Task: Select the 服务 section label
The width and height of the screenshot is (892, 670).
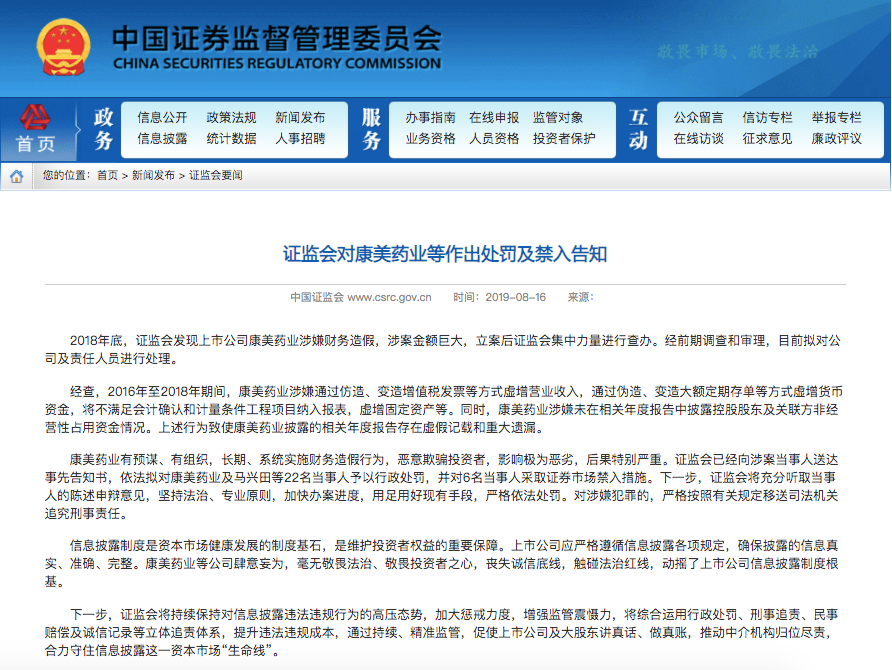Action: coord(371,129)
